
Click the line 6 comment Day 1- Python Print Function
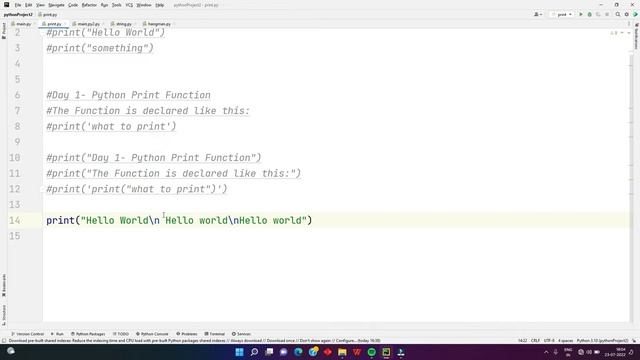pyautogui.click(x=129, y=95)
